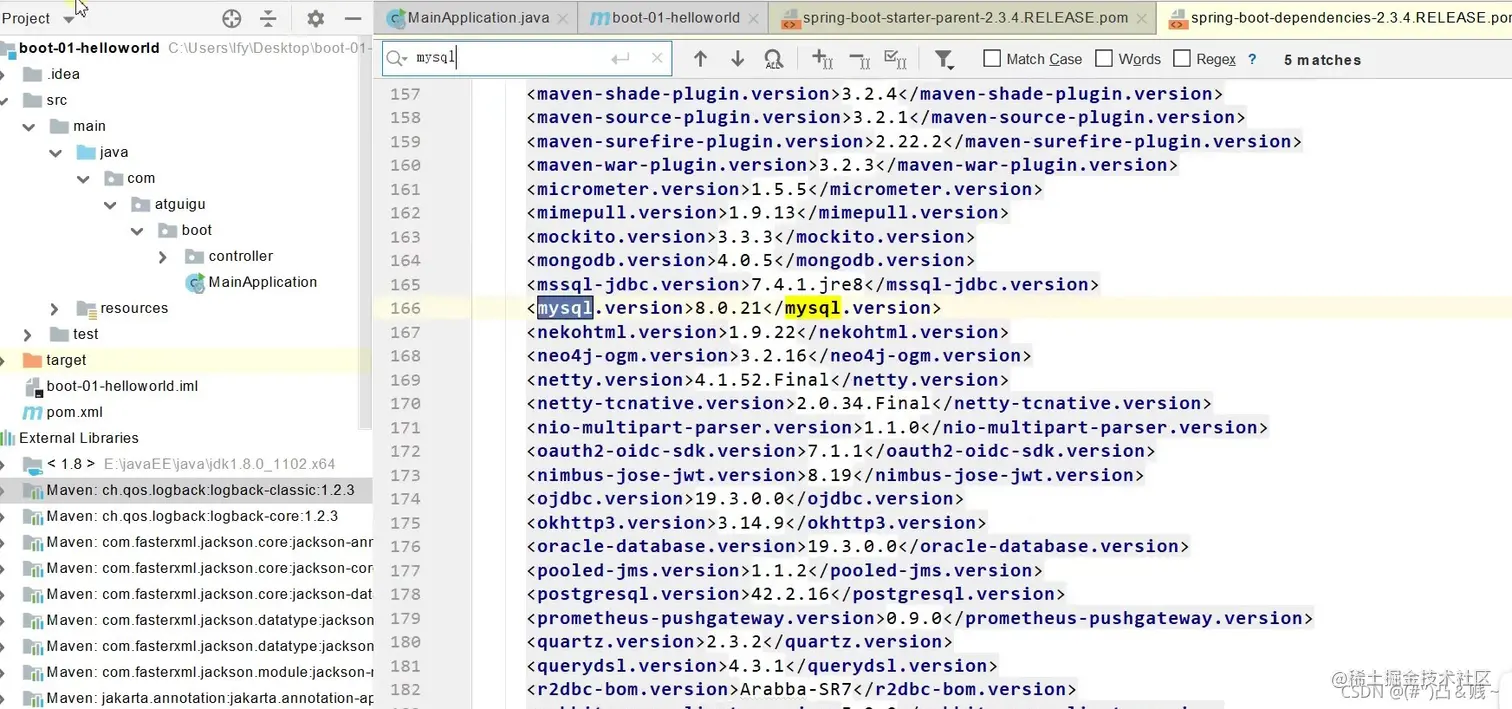The image size is (1512, 709).
Task: Select the .idea folder
Action: pyautogui.click(x=63, y=74)
